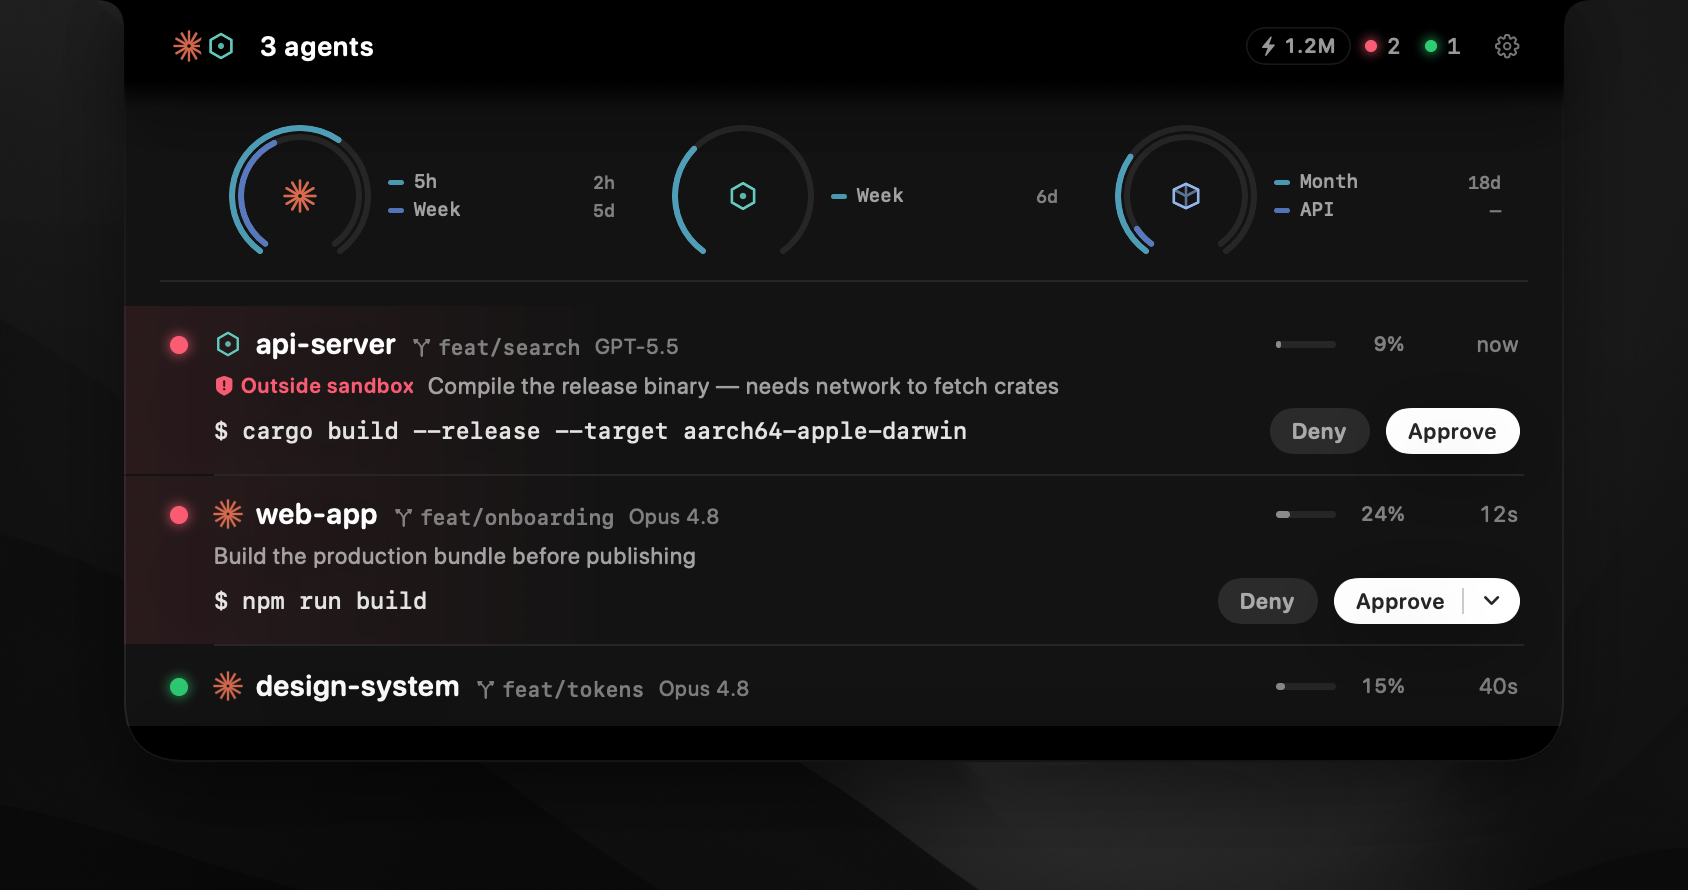Click the red status count 2

pos(1382,46)
